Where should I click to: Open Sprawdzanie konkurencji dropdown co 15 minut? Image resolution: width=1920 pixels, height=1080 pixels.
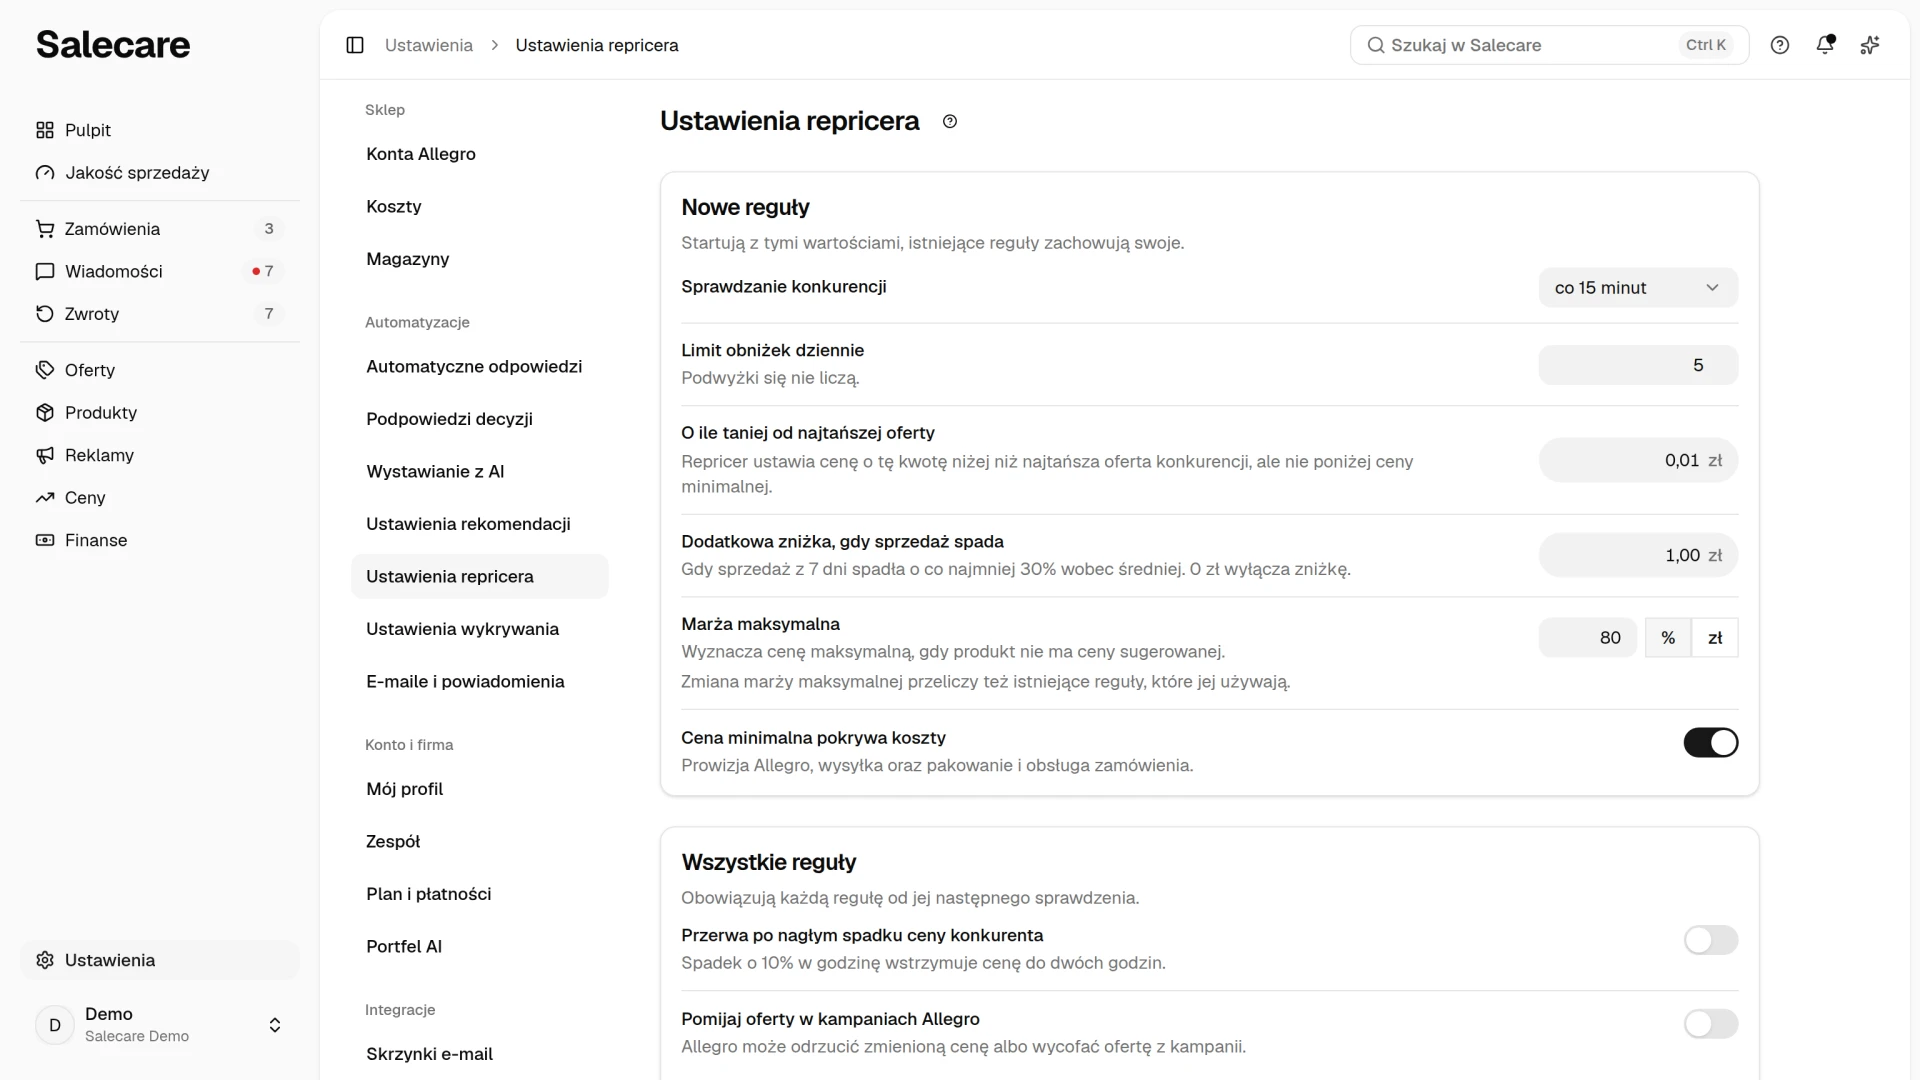1638,288
